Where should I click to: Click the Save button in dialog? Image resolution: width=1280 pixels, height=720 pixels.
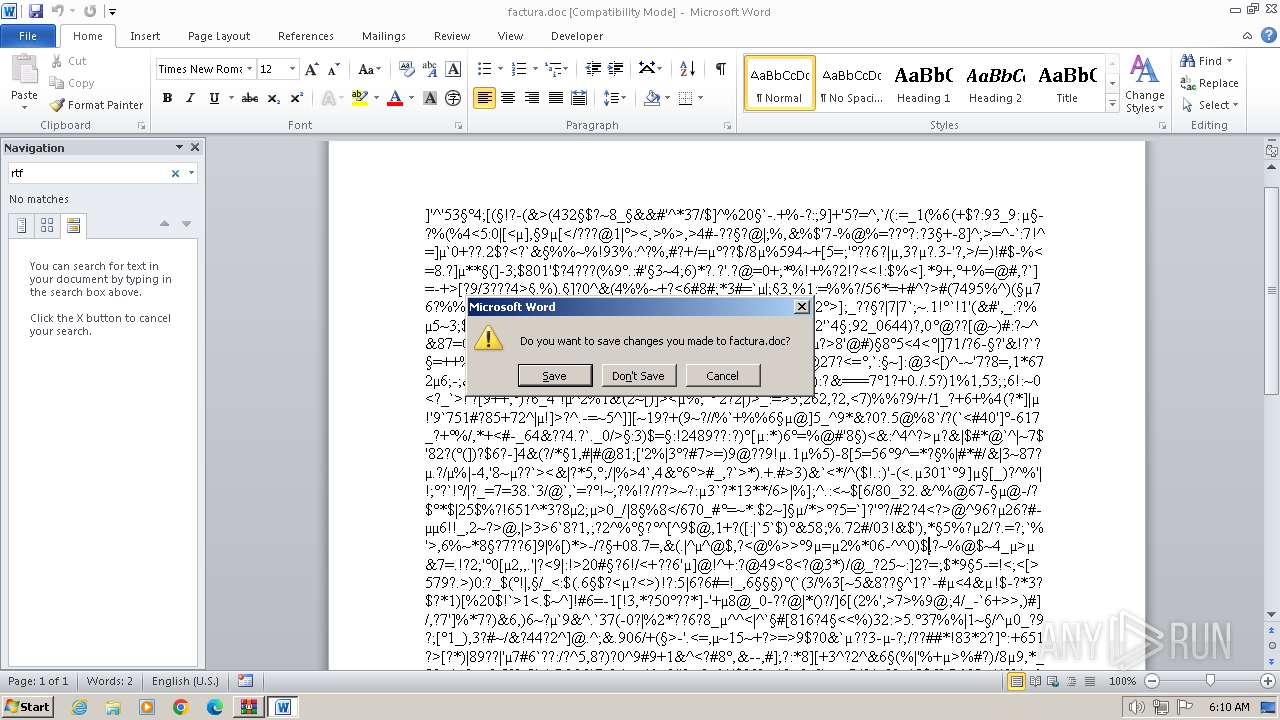(x=554, y=375)
